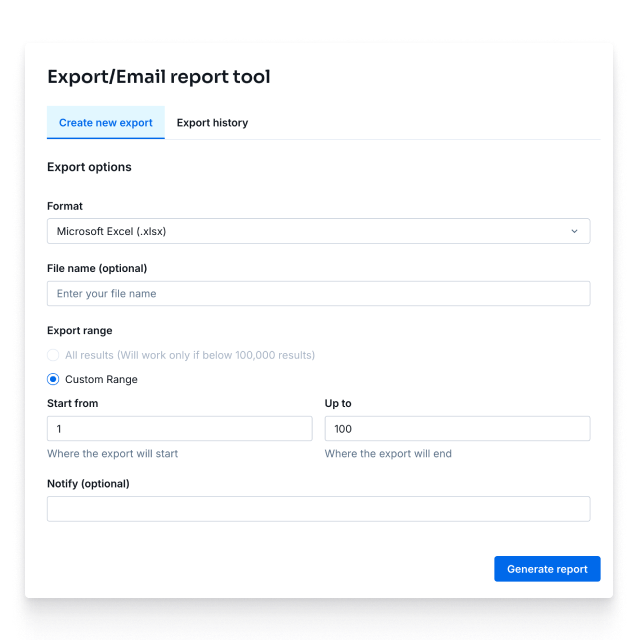Click the 'Up to' label
This screenshot has height=640, width=640.
338,403
